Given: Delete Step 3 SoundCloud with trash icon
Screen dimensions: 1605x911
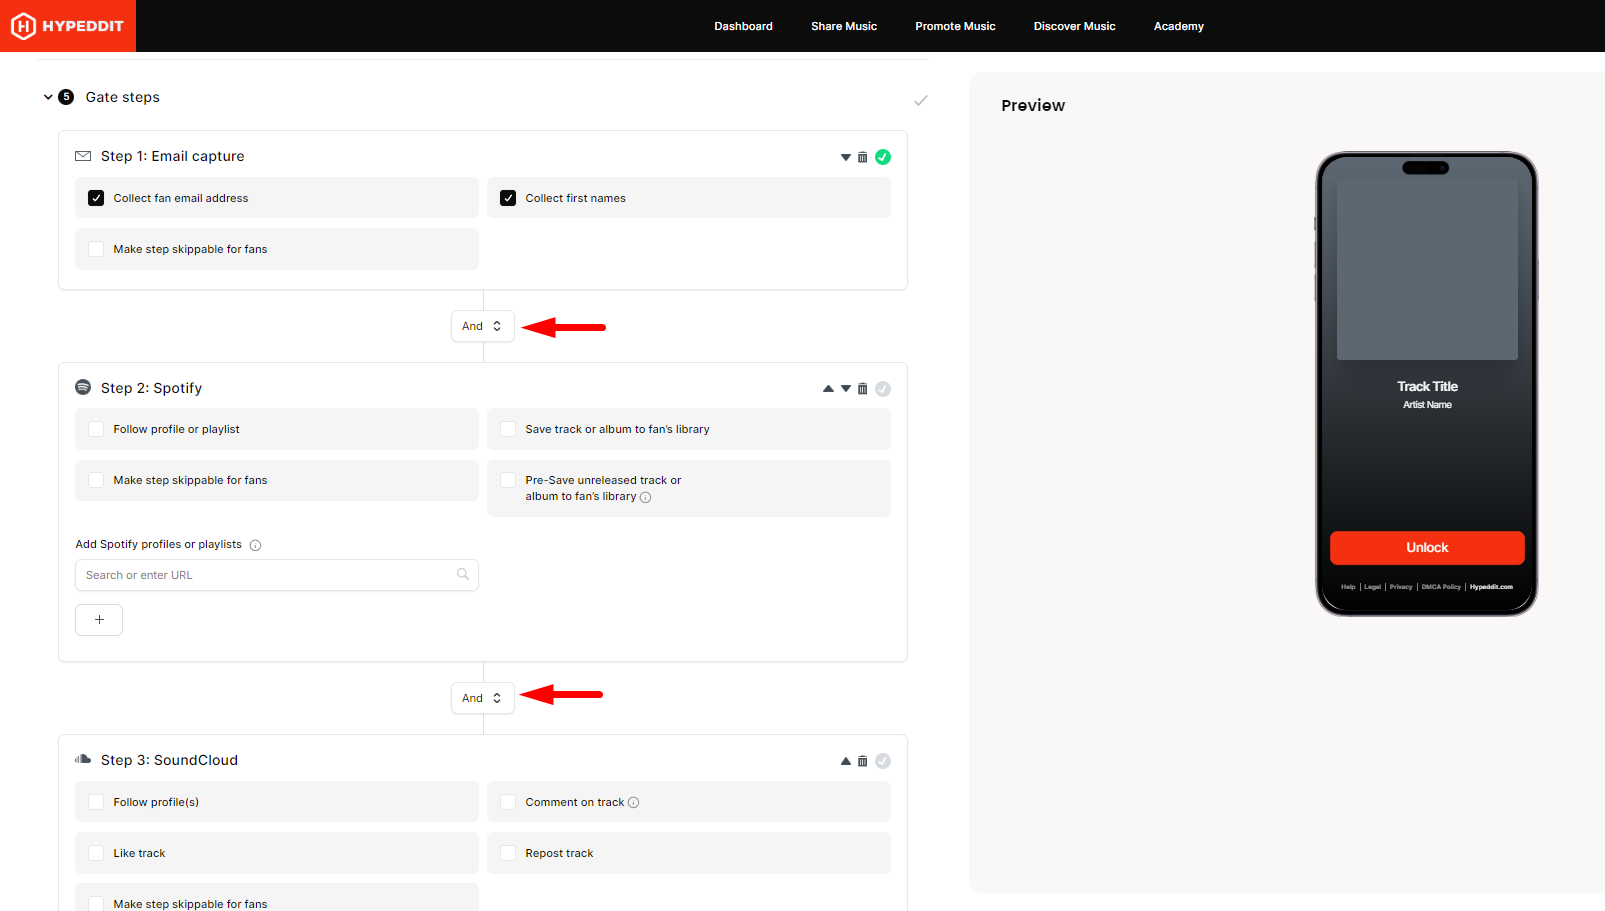Looking at the screenshot, I should pos(863,761).
